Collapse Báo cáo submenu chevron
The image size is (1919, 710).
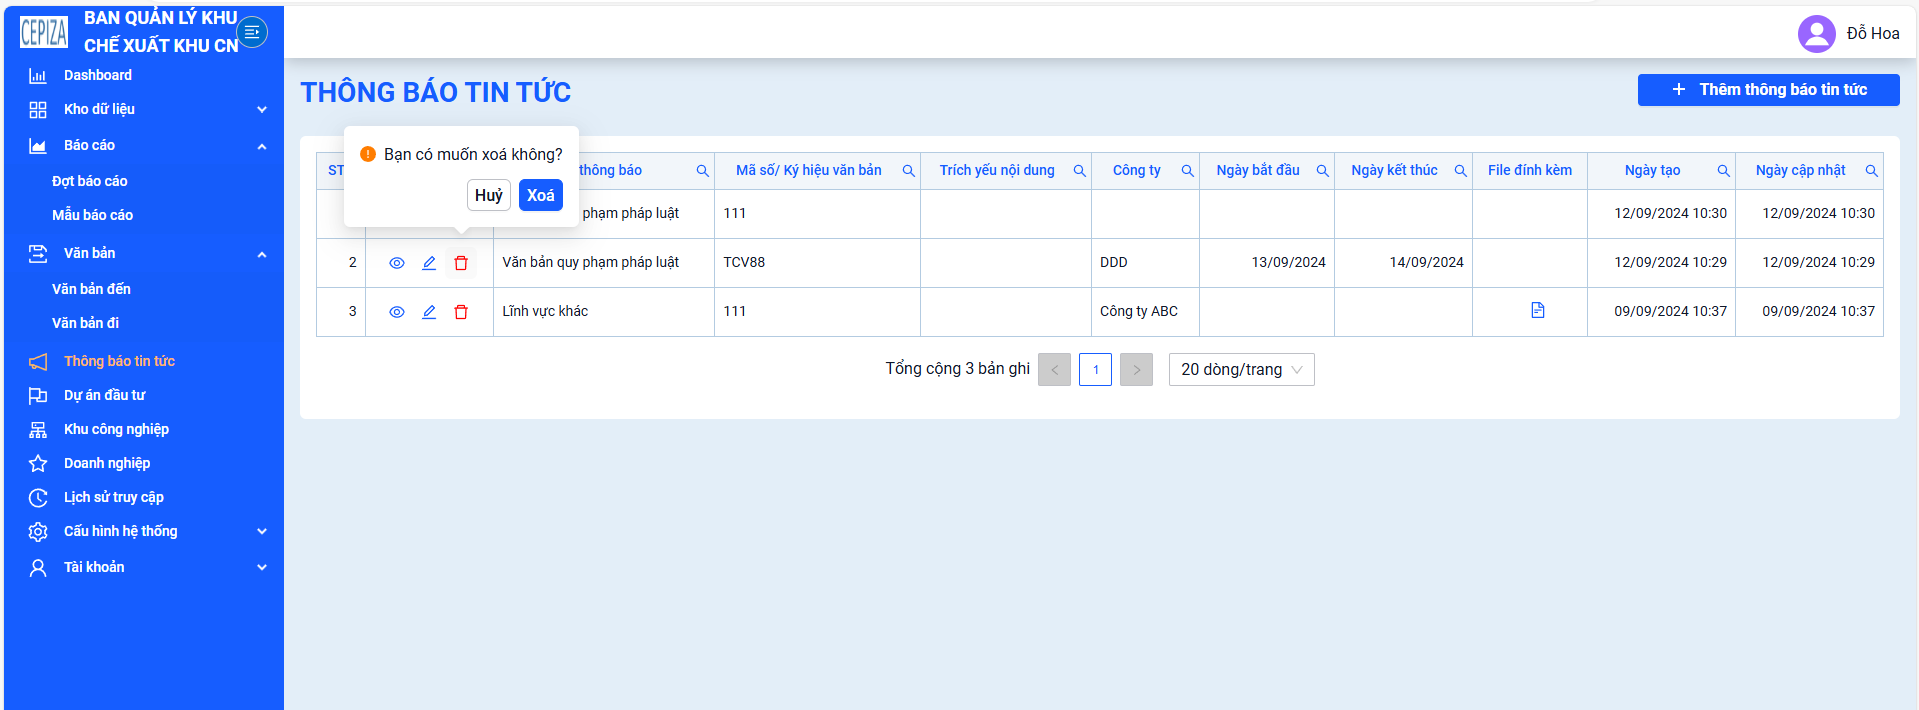coord(262,146)
